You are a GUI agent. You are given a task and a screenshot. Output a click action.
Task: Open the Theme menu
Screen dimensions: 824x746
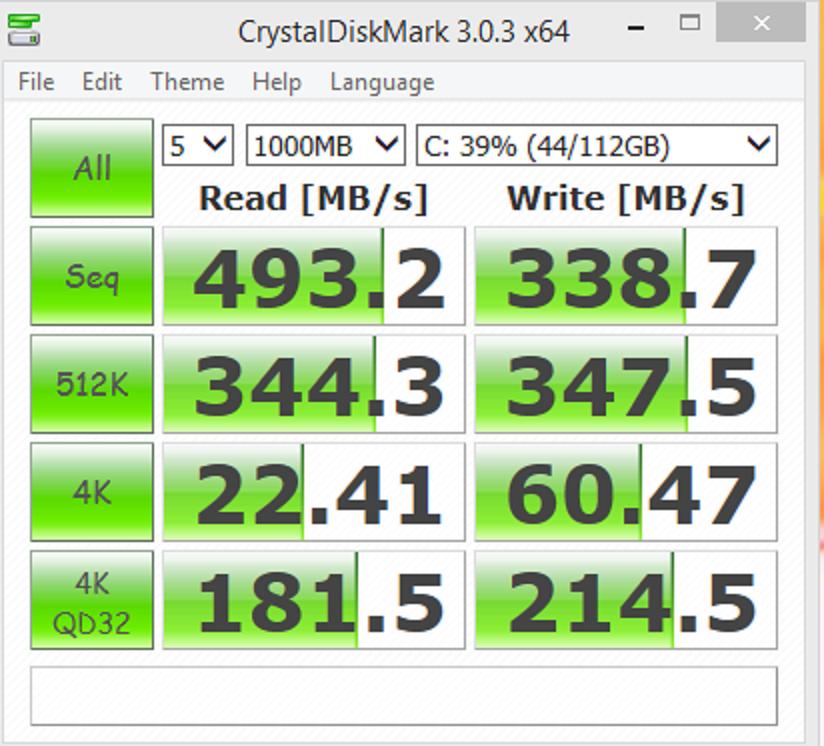click(x=188, y=82)
